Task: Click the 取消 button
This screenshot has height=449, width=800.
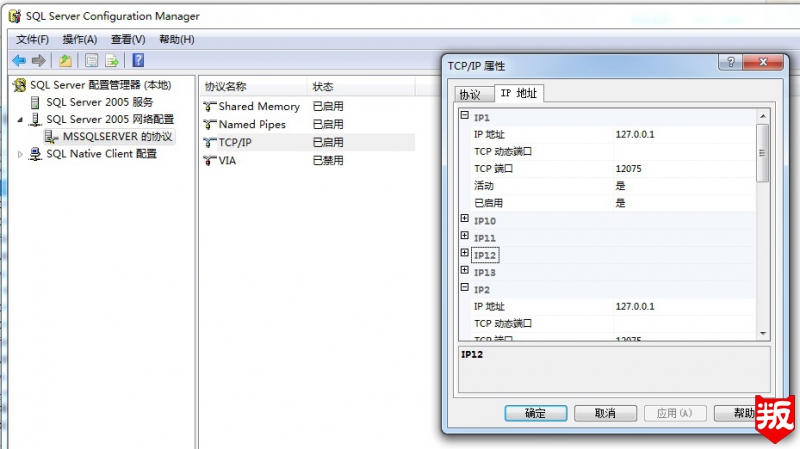Action: pos(605,413)
